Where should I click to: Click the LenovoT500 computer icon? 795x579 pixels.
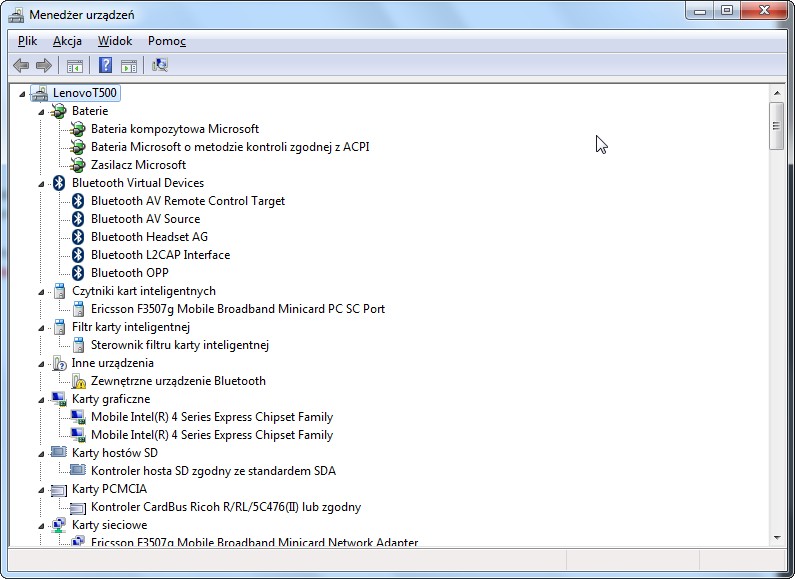[40, 93]
